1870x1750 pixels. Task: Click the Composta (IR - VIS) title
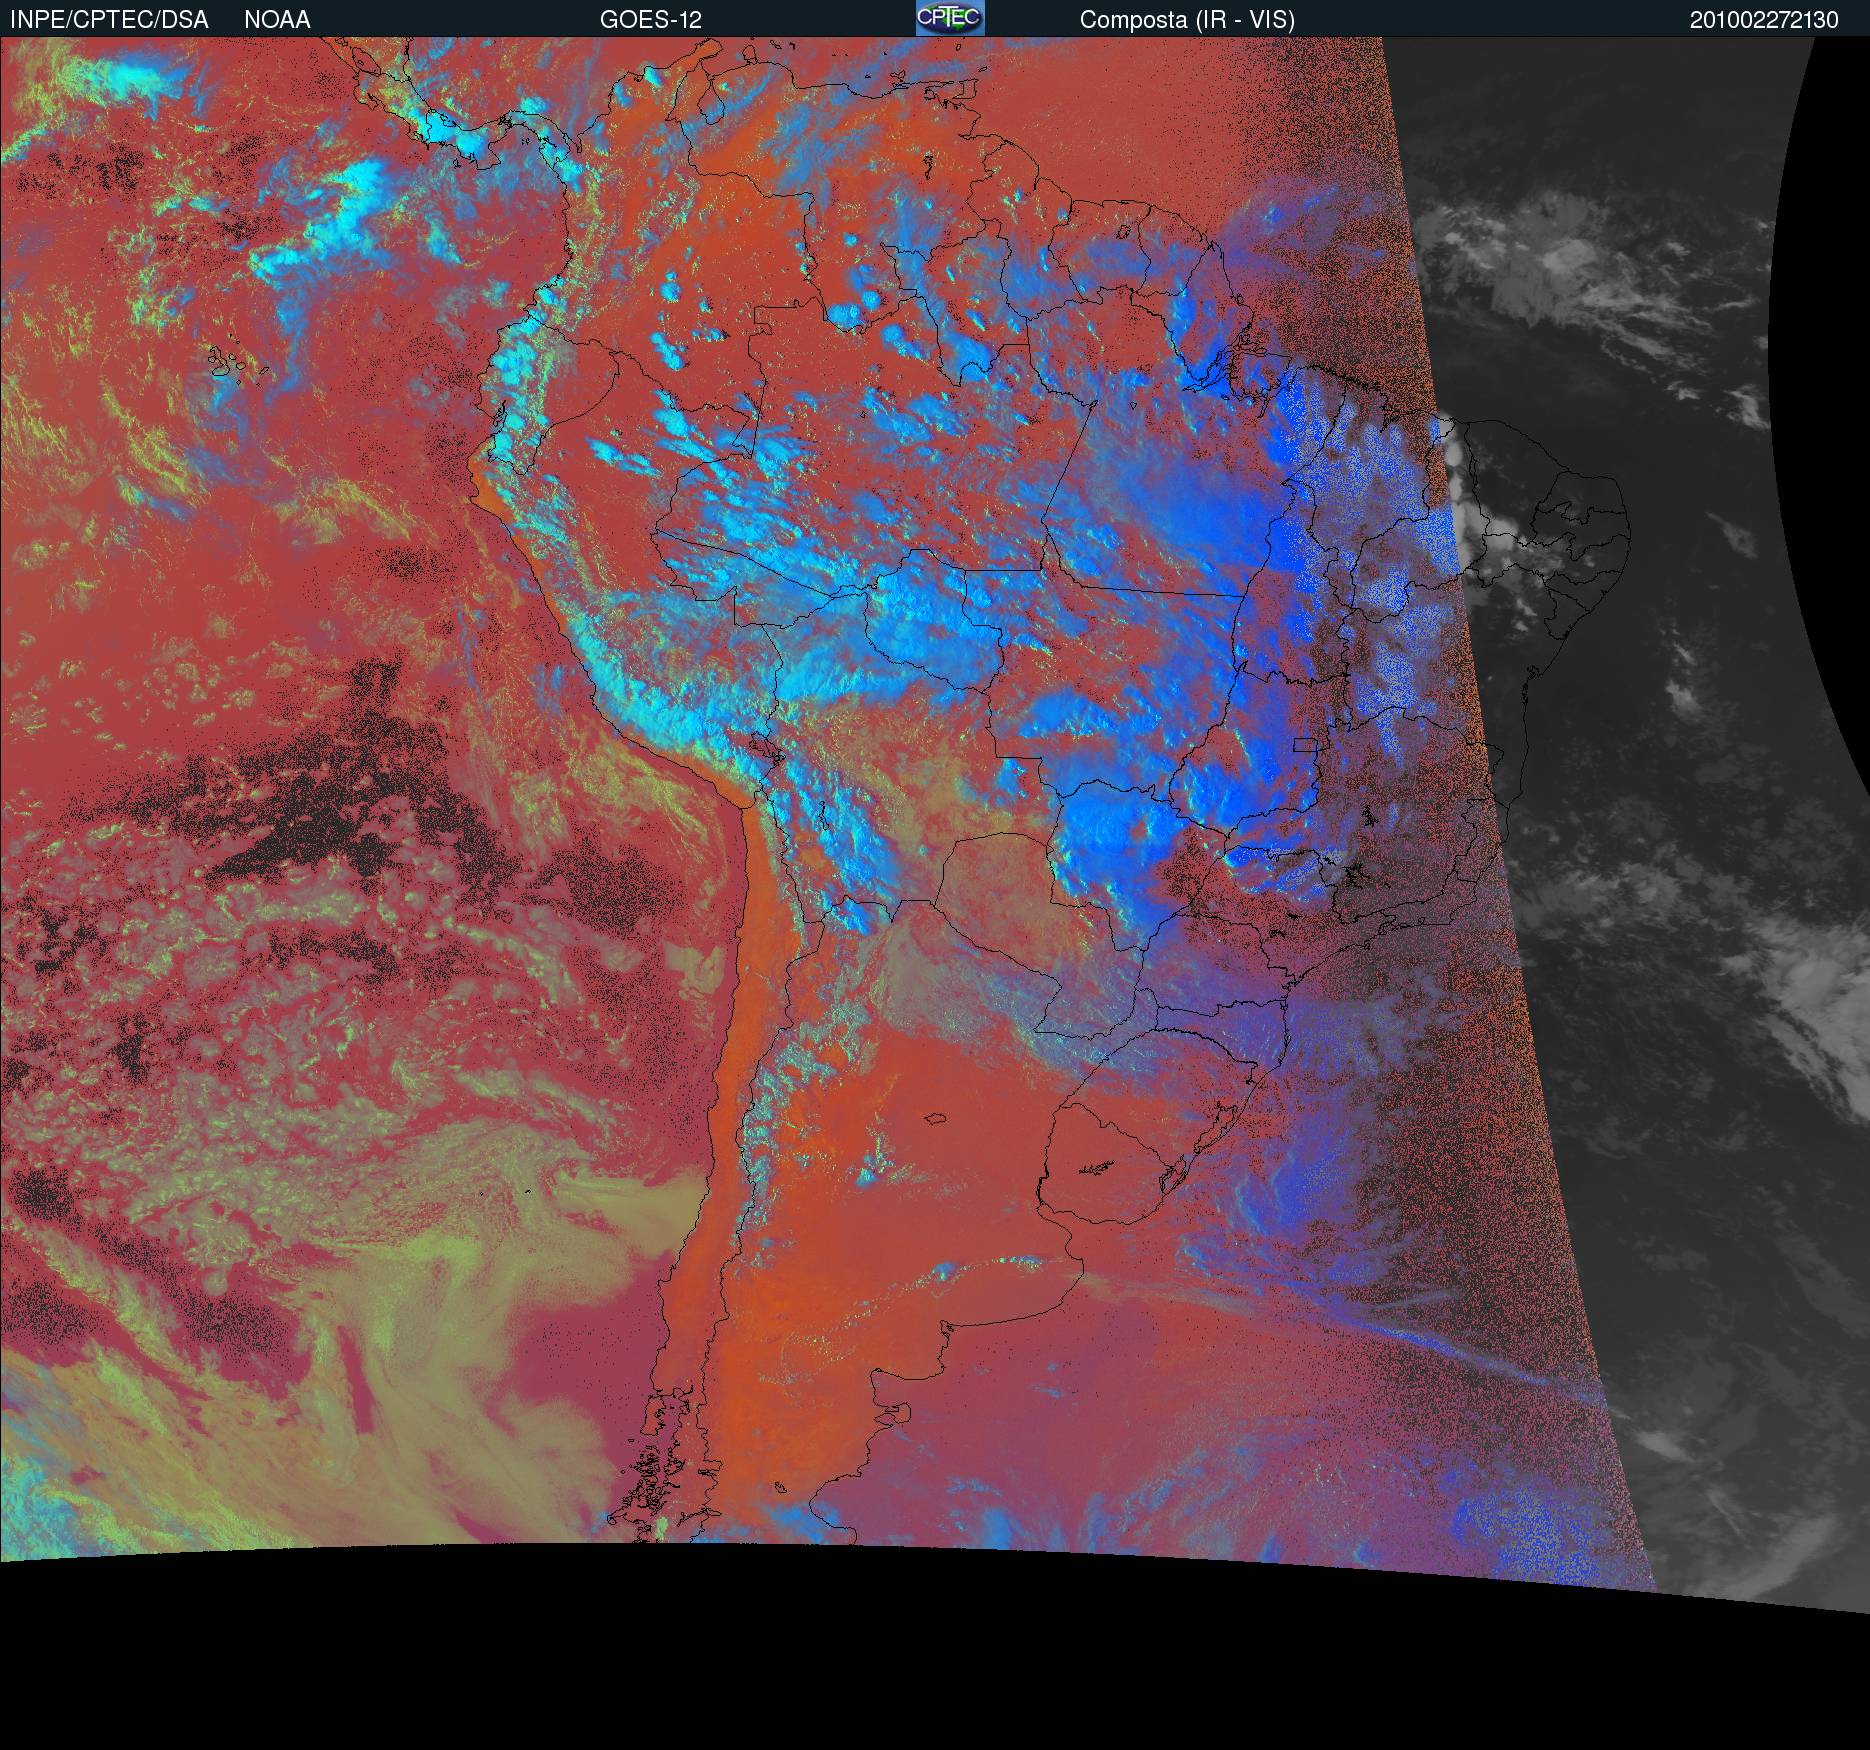1187,20
